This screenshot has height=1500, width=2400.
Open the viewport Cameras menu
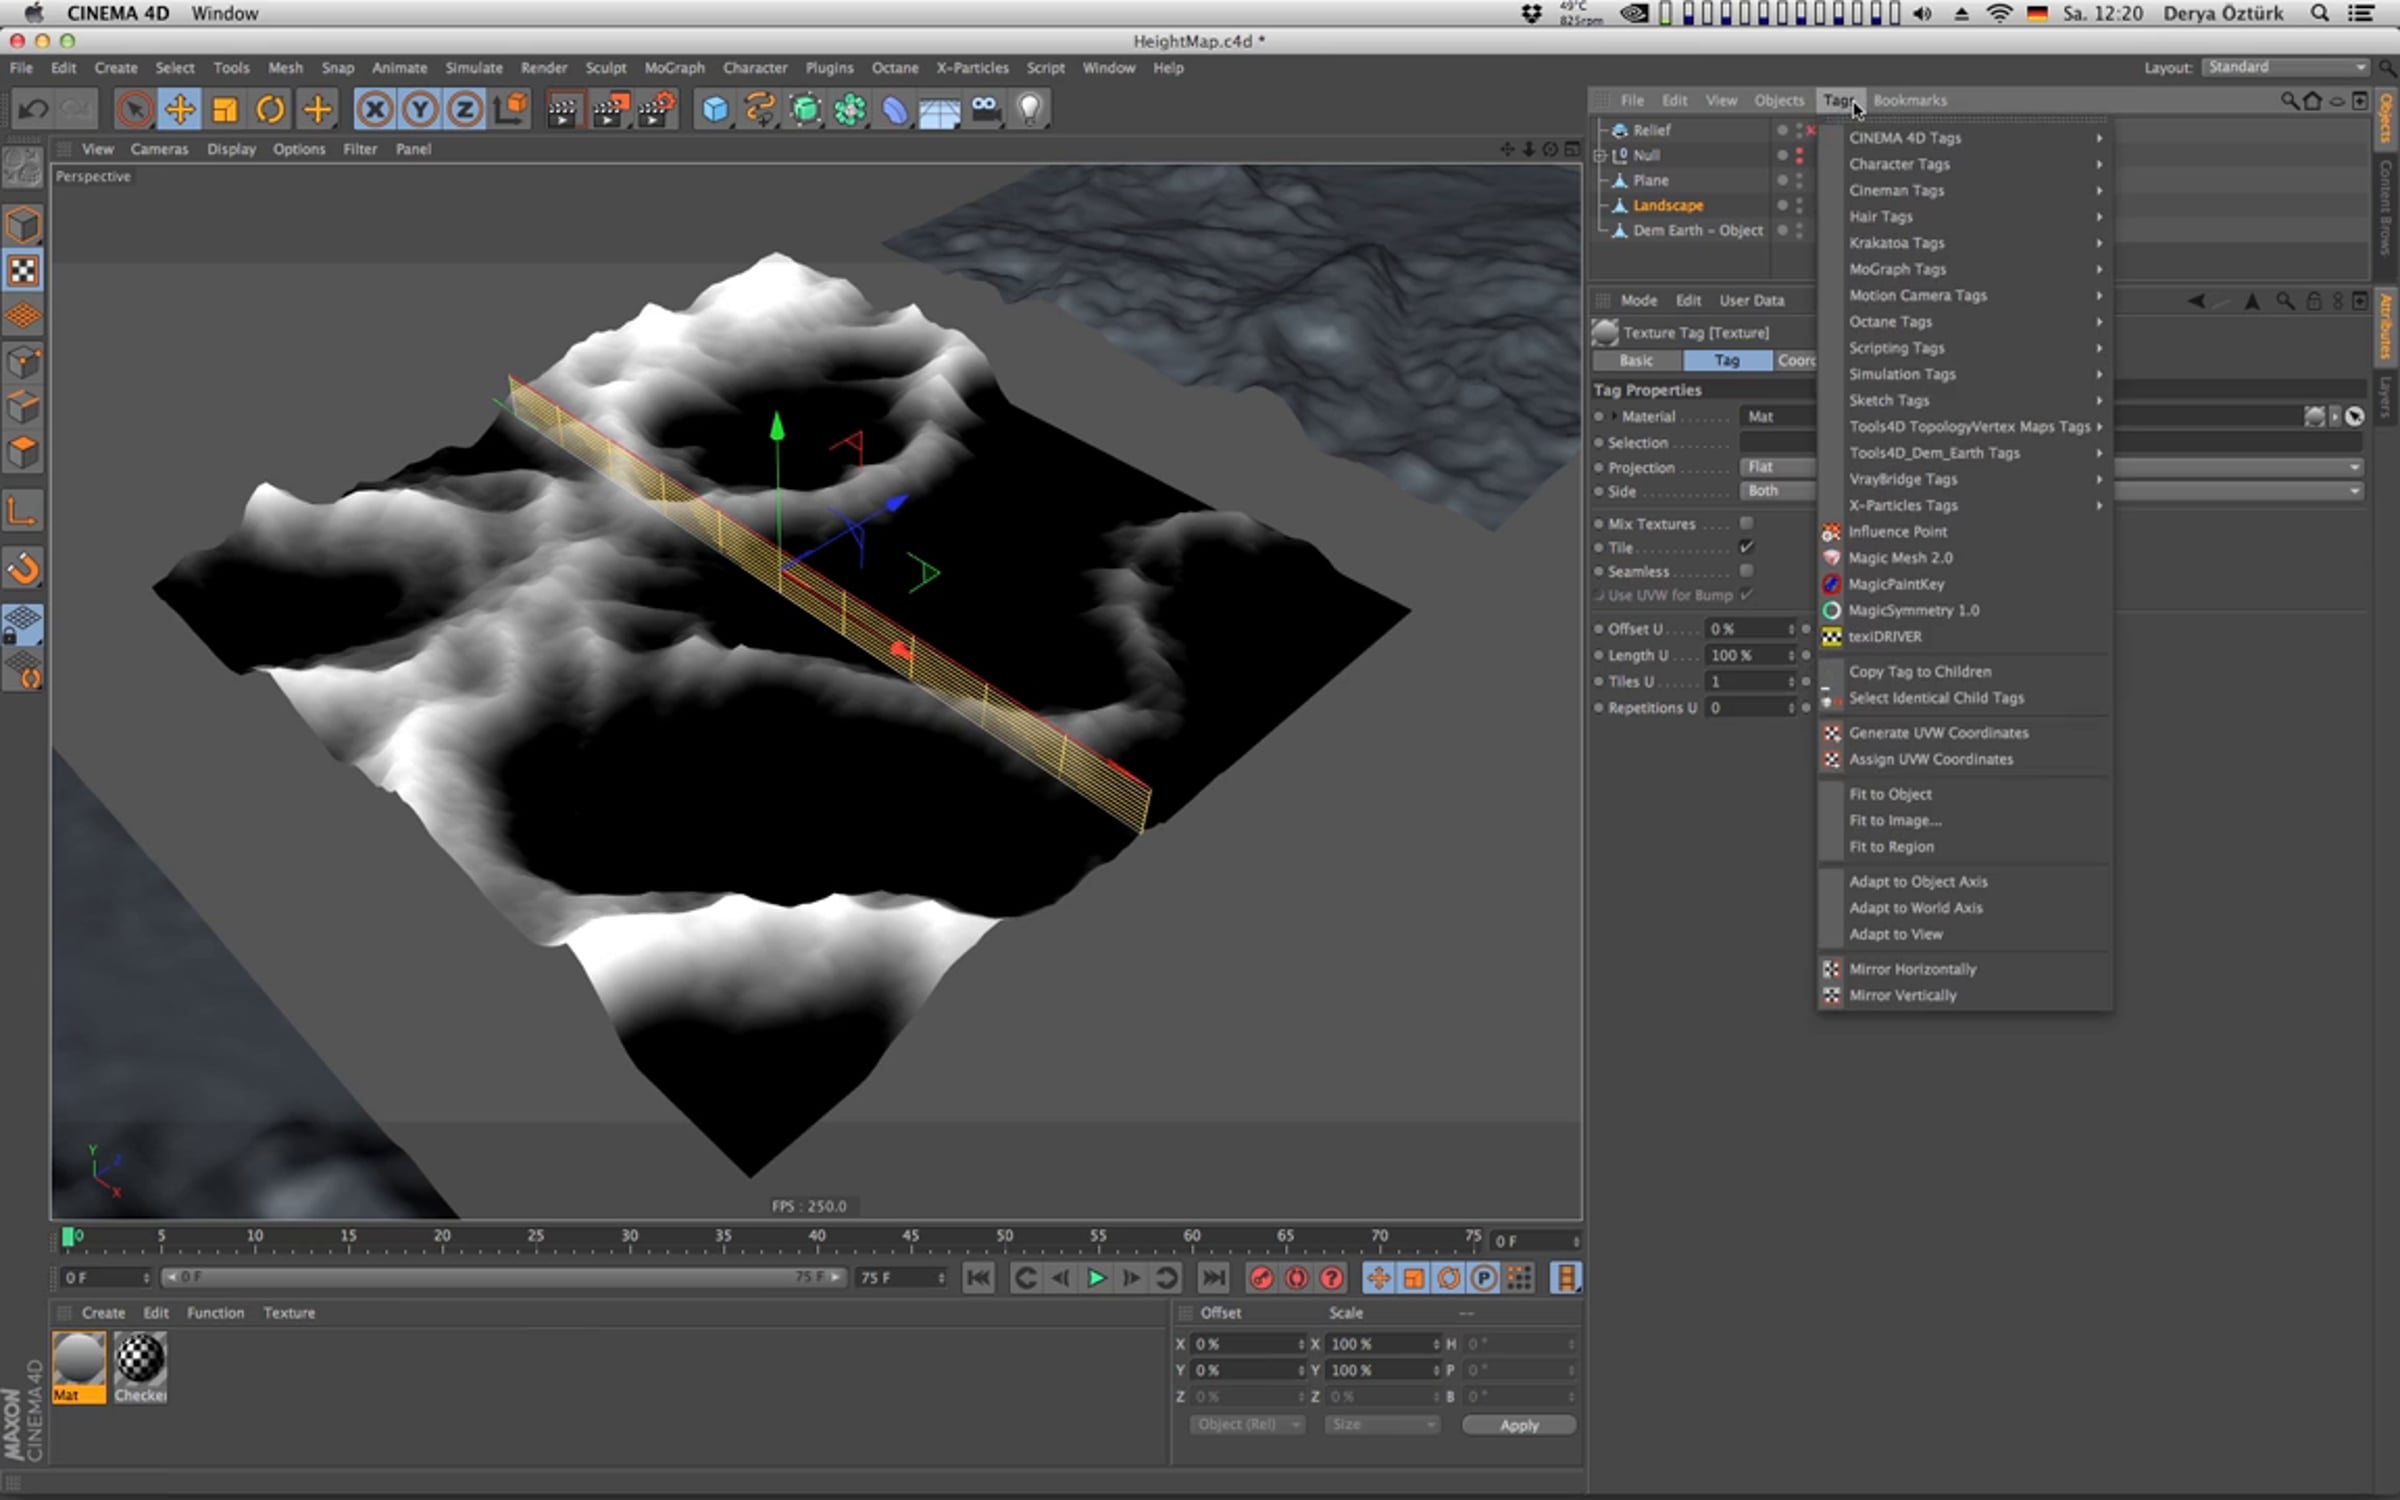pyautogui.click(x=159, y=149)
